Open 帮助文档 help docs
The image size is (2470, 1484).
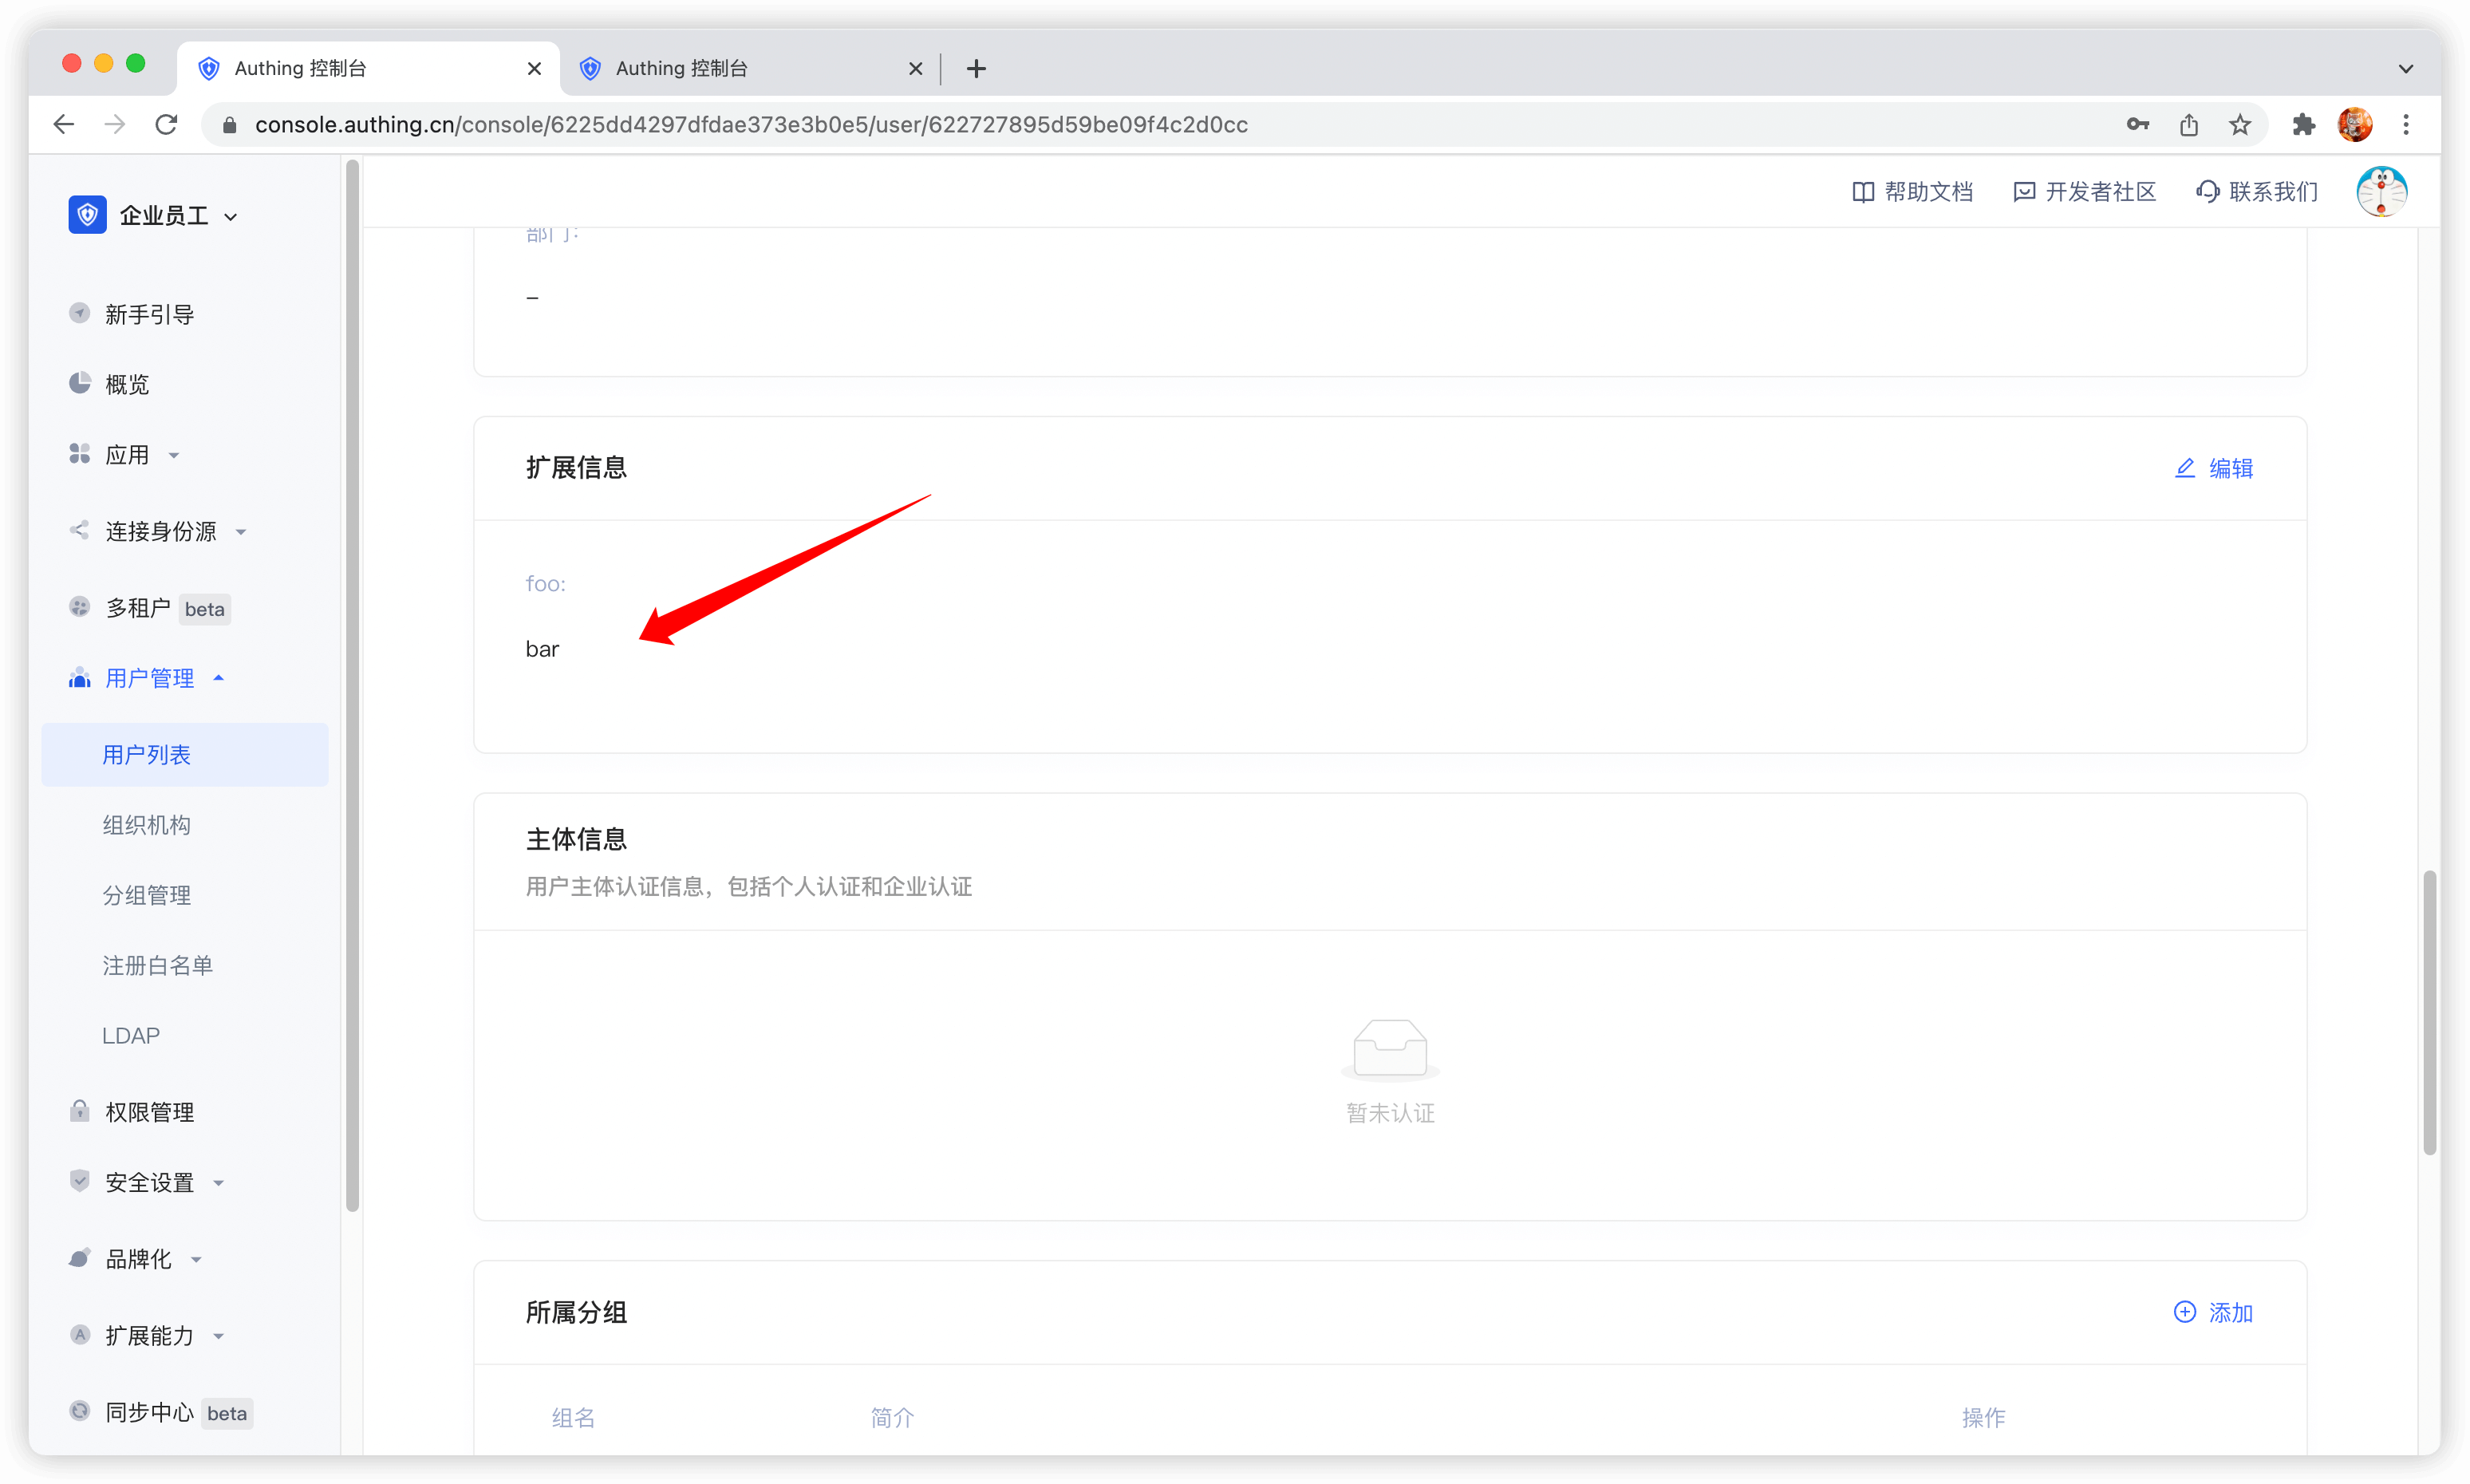[x=1912, y=191]
